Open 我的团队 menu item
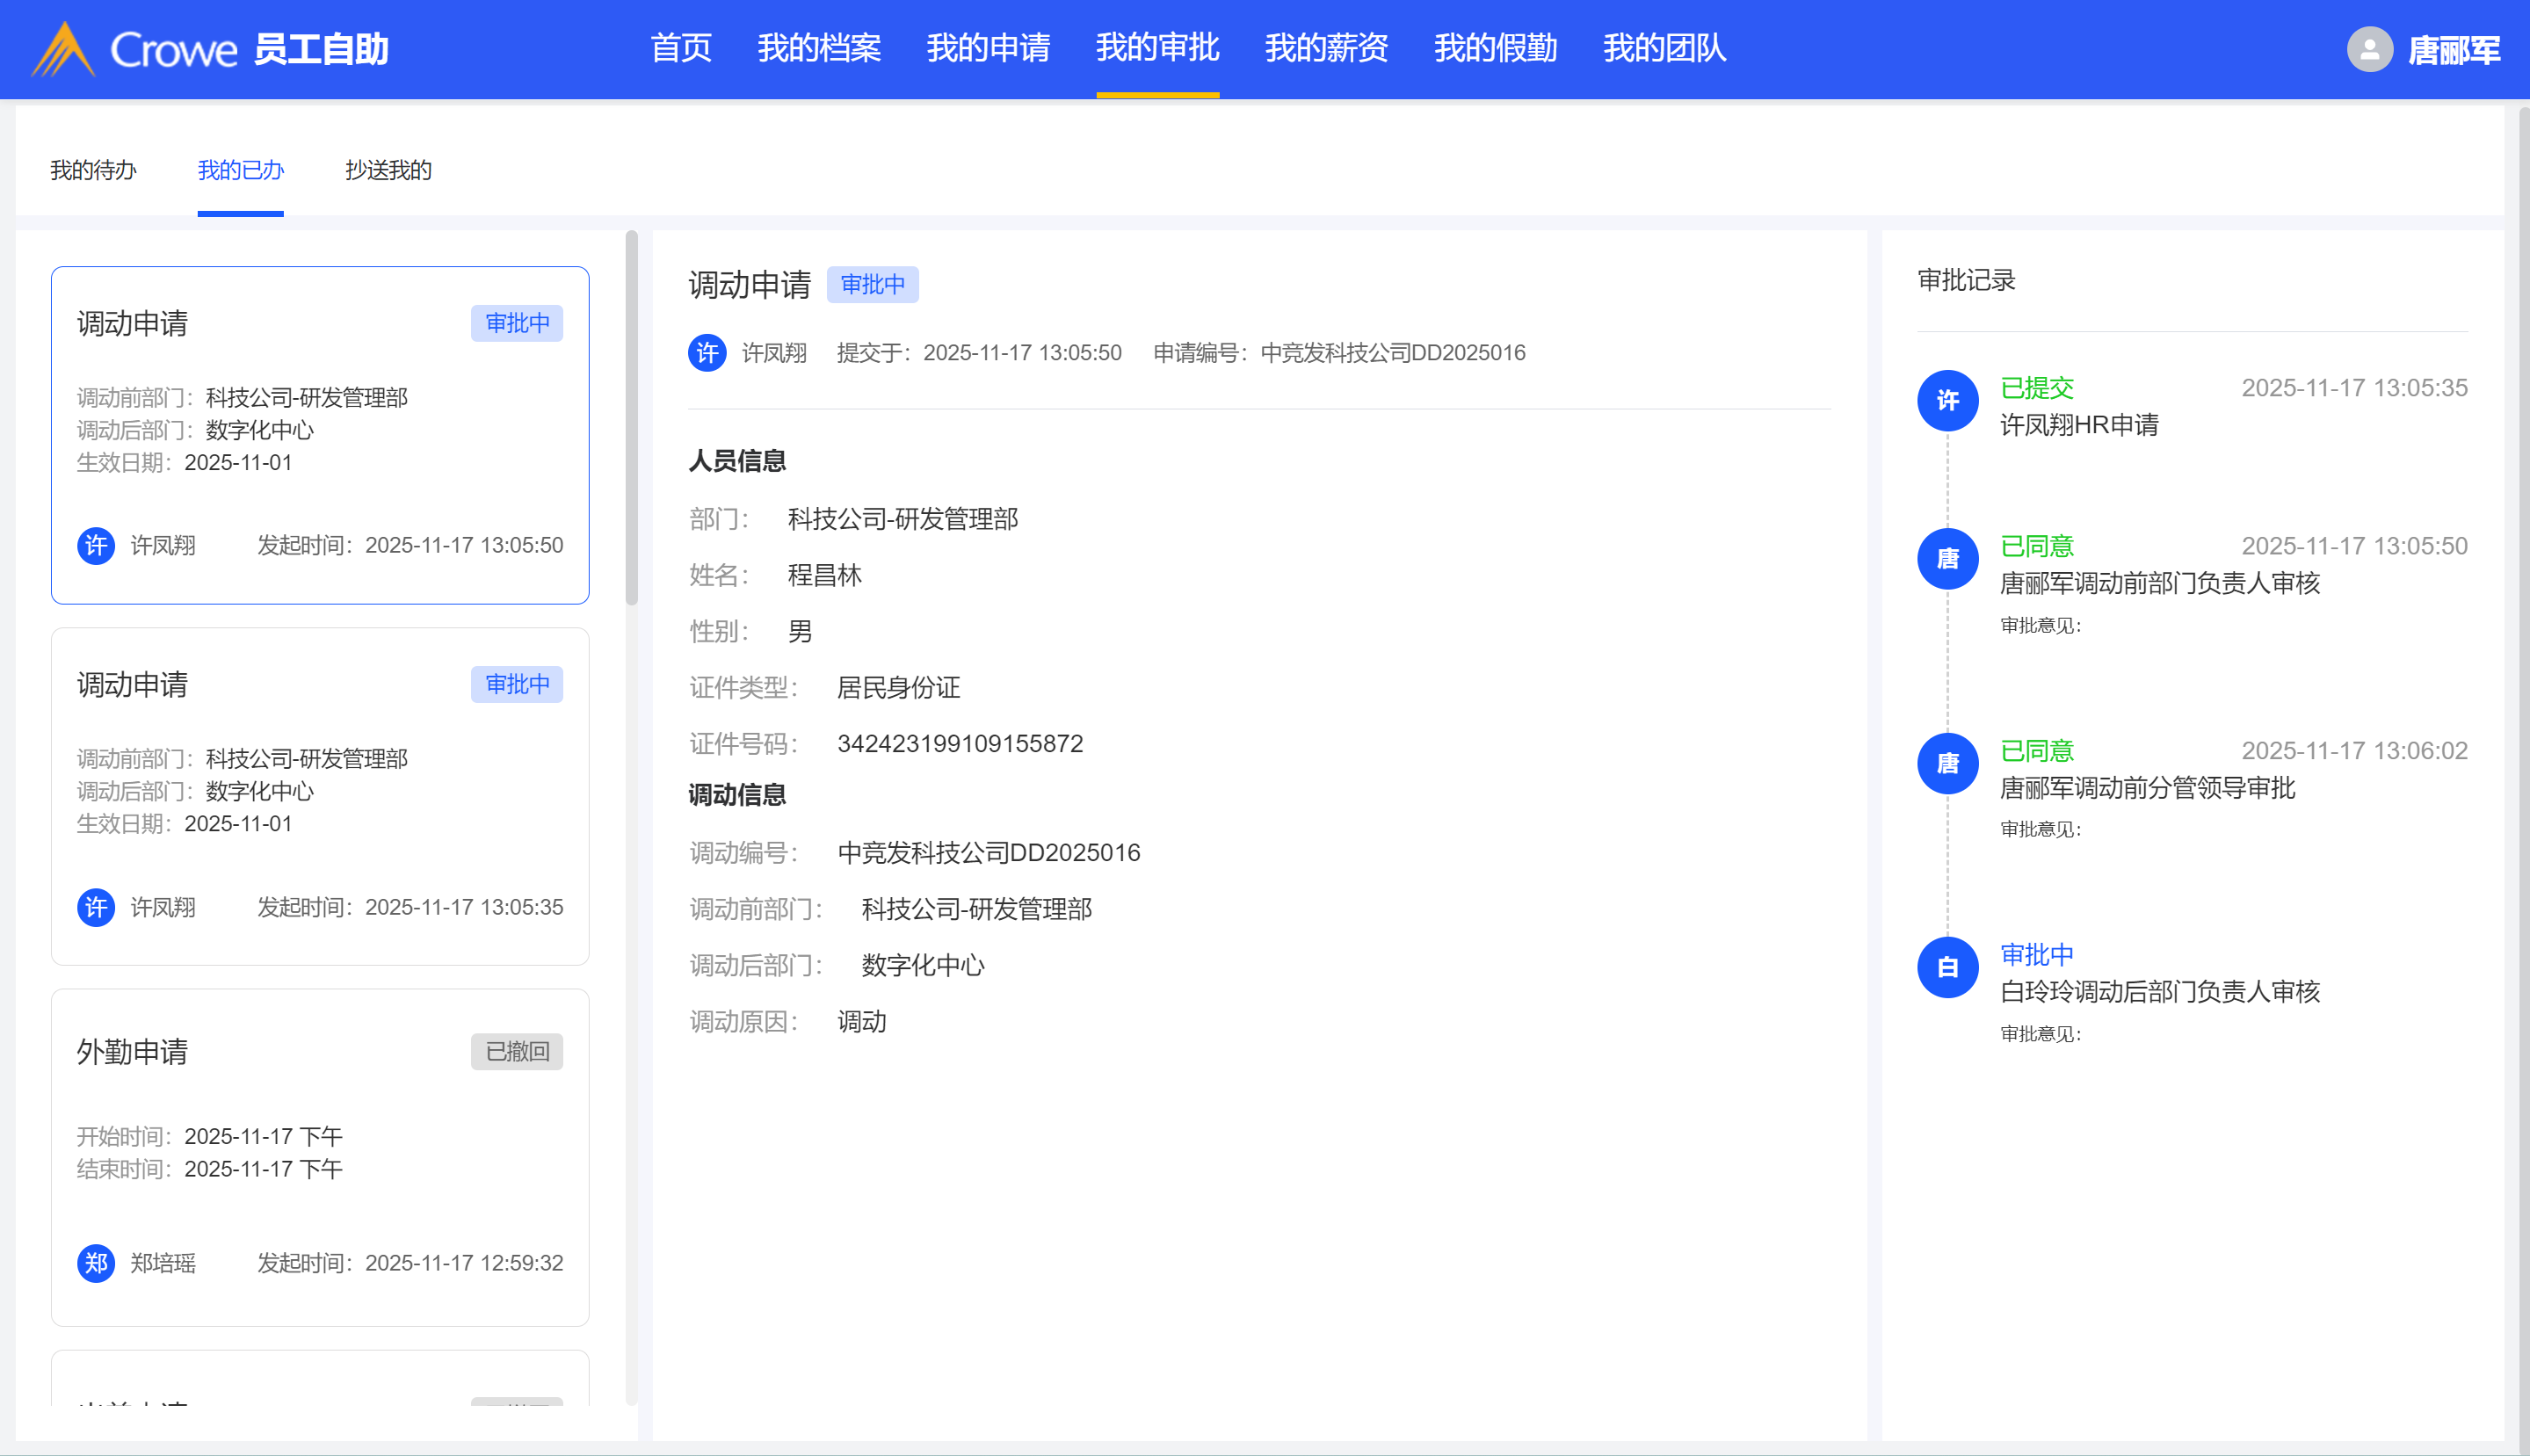Image resolution: width=2530 pixels, height=1456 pixels. (1664, 48)
